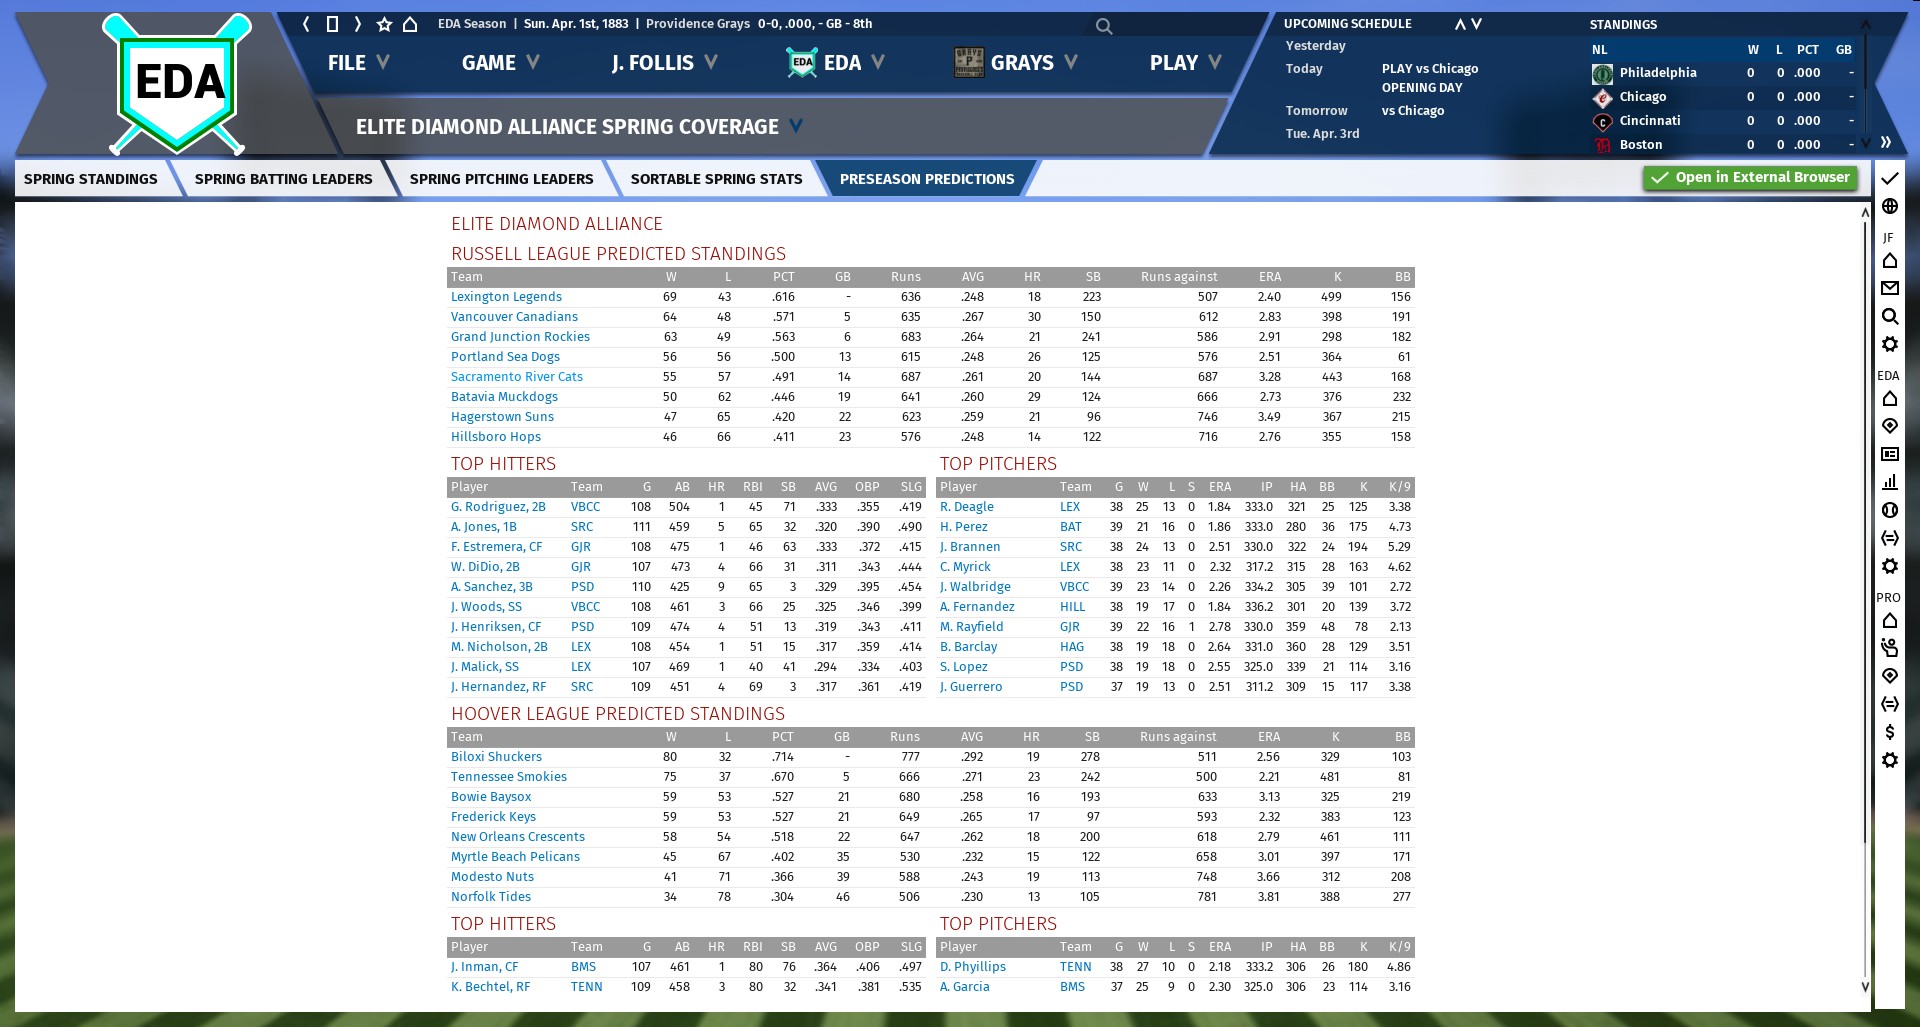Image resolution: width=1920 pixels, height=1027 pixels.
Task: Open the mail envelope icon in the sidebar
Action: point(1889,288)
